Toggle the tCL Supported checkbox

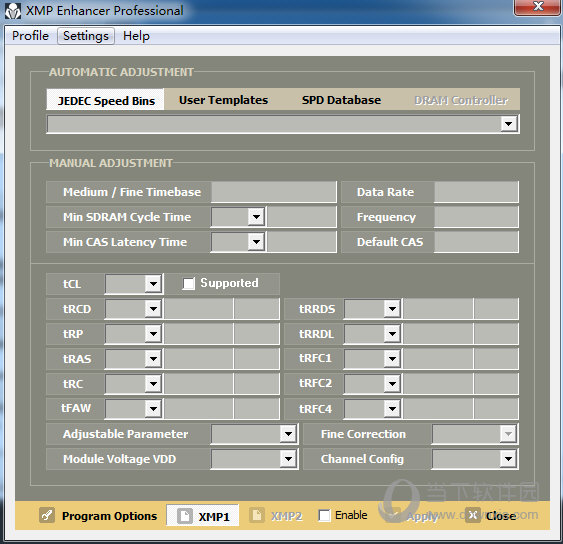(189, 283)
